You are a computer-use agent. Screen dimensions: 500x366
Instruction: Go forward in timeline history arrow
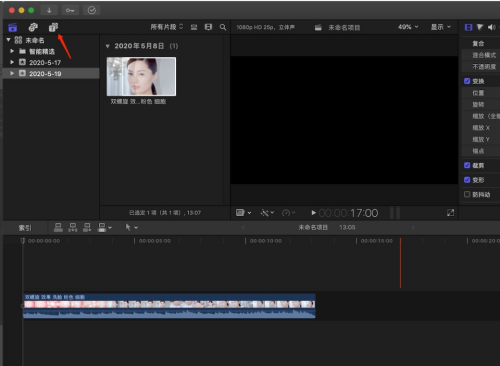point(413,227)
